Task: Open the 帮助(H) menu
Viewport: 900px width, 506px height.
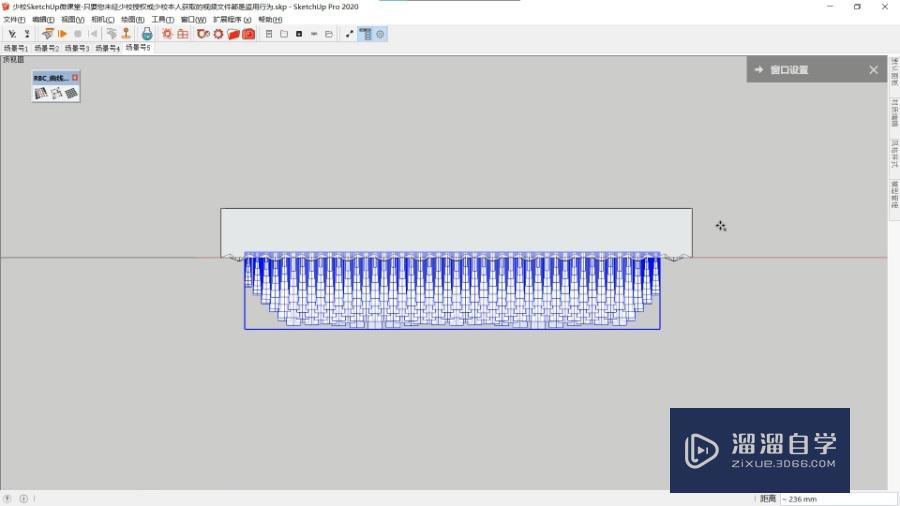Action: (270, 20)
